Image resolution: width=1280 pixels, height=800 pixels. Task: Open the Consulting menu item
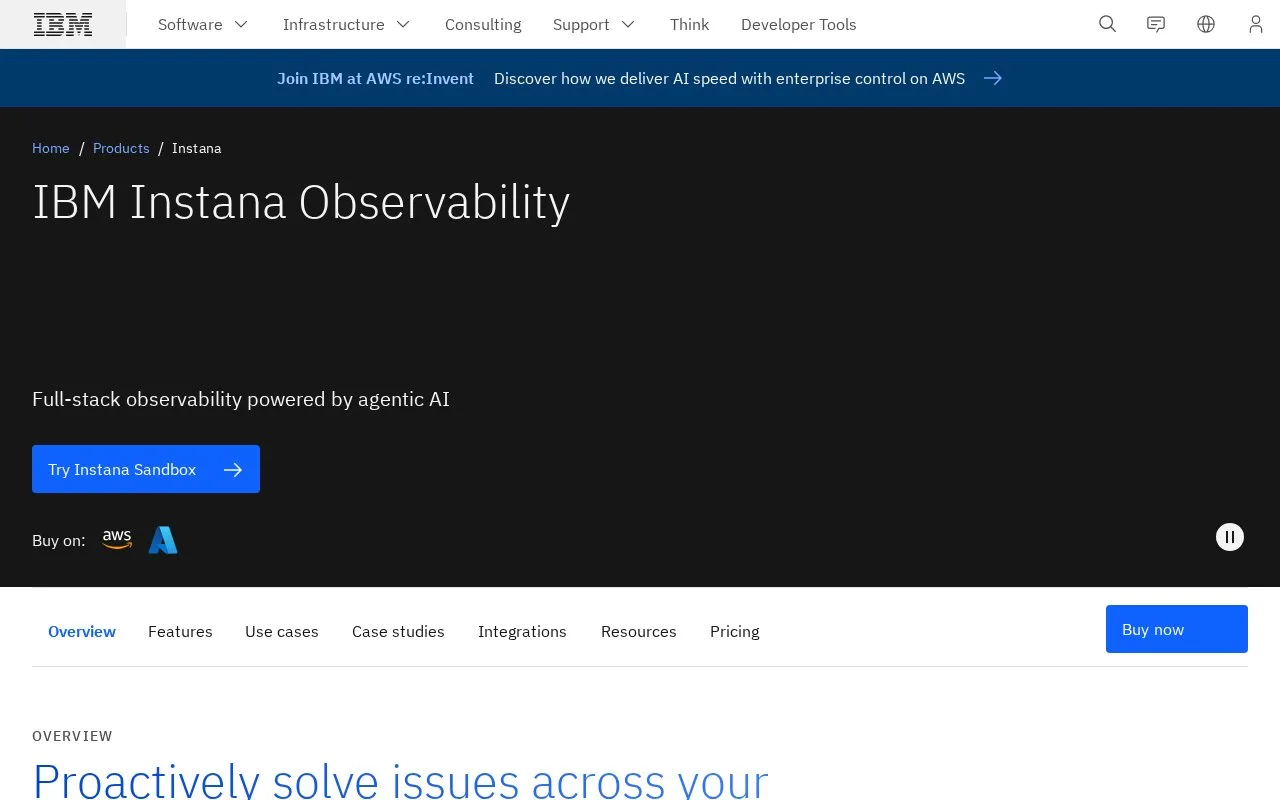(x=483, y=24)
